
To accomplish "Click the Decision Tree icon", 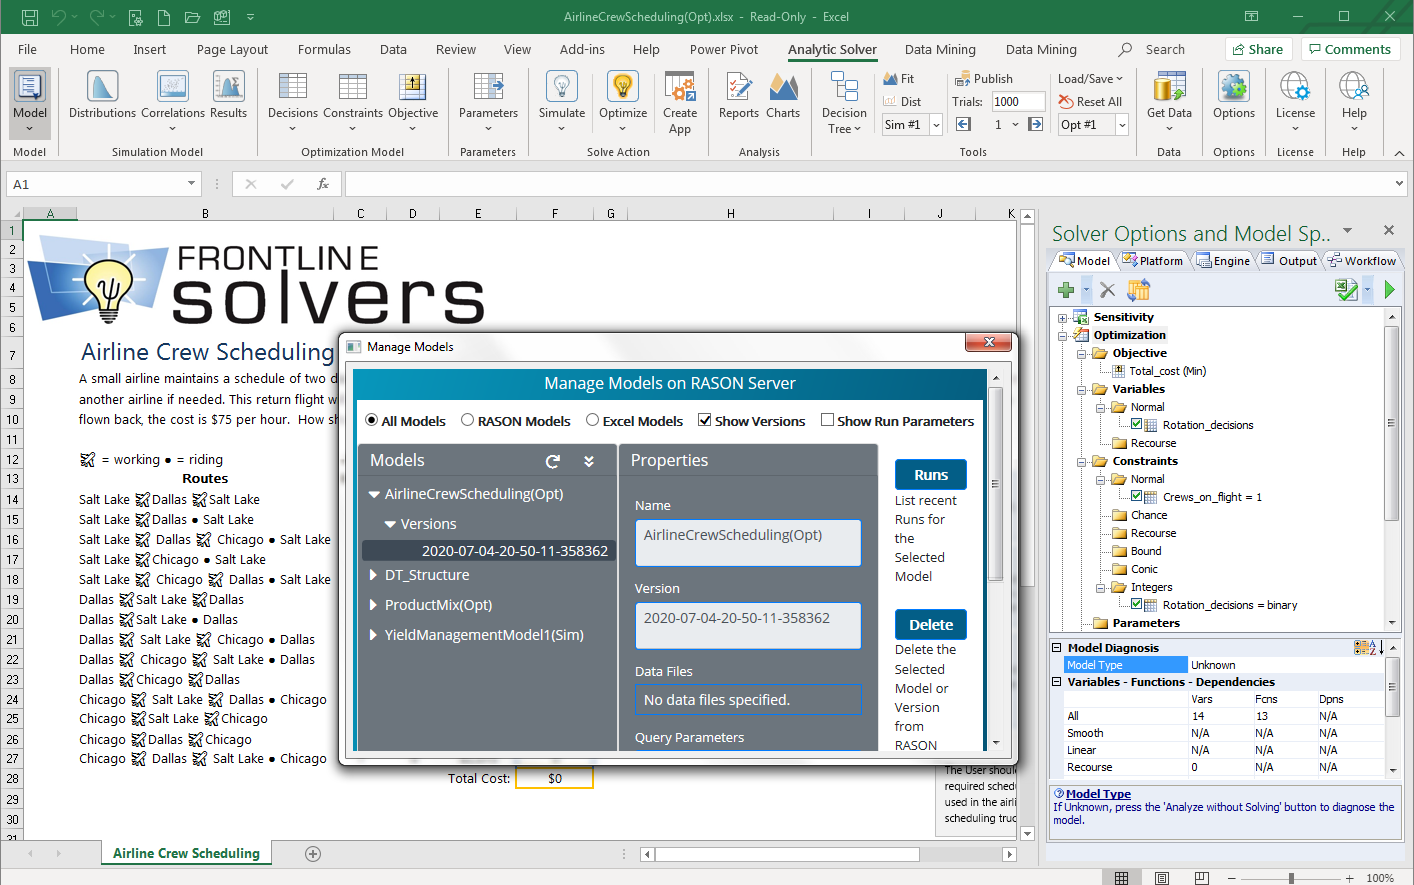I will 843,99.
